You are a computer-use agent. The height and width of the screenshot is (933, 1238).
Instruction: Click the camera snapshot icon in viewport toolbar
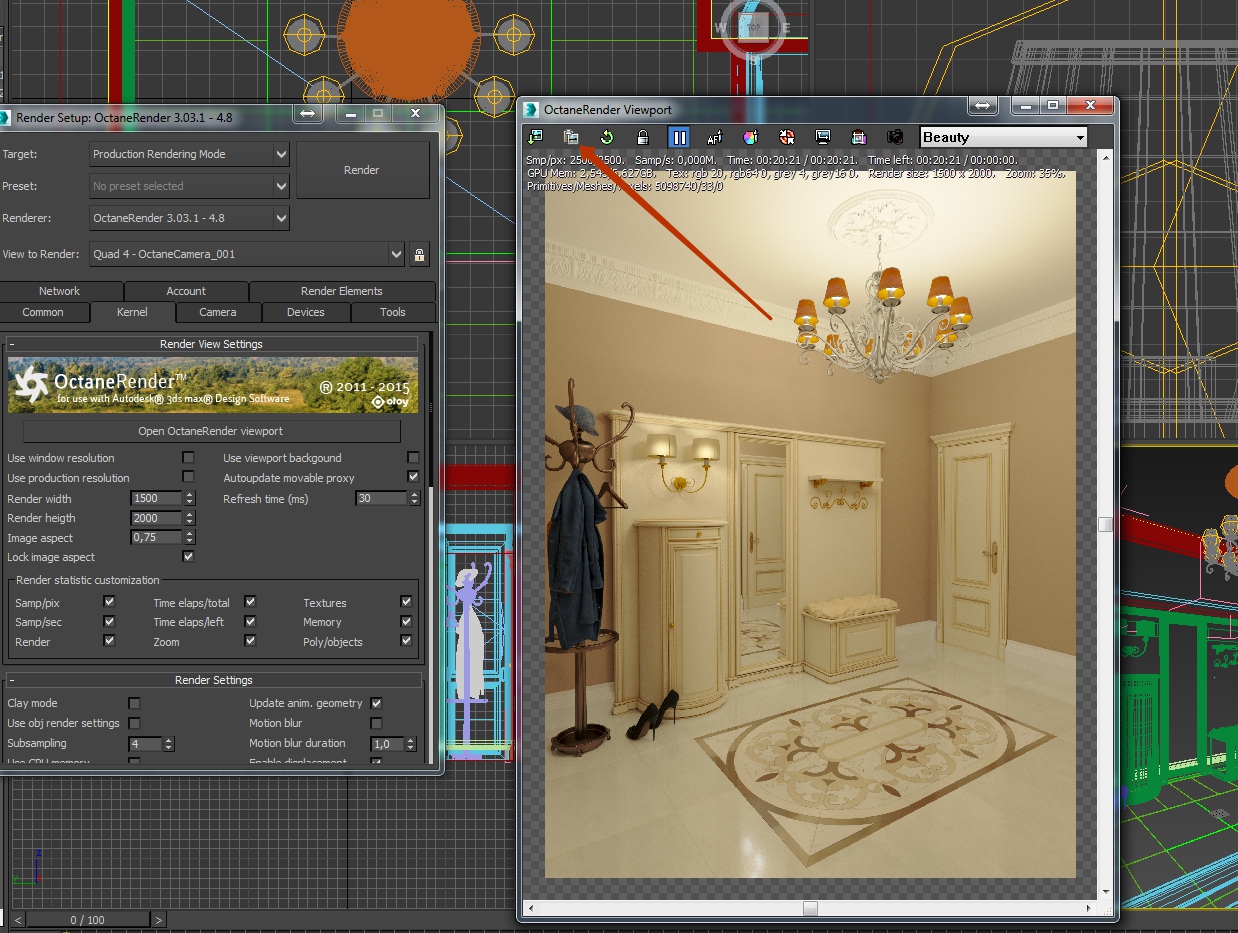point(895,137)
